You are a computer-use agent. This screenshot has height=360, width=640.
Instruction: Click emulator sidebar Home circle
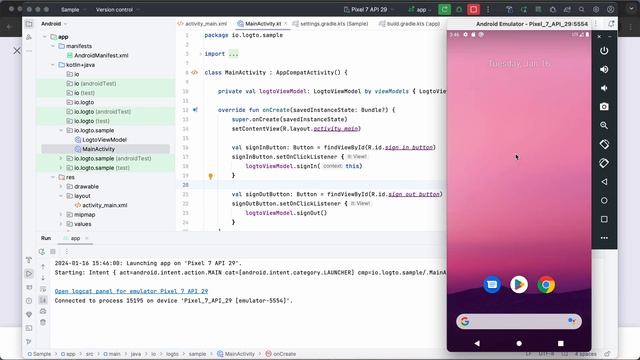[604, 200]
